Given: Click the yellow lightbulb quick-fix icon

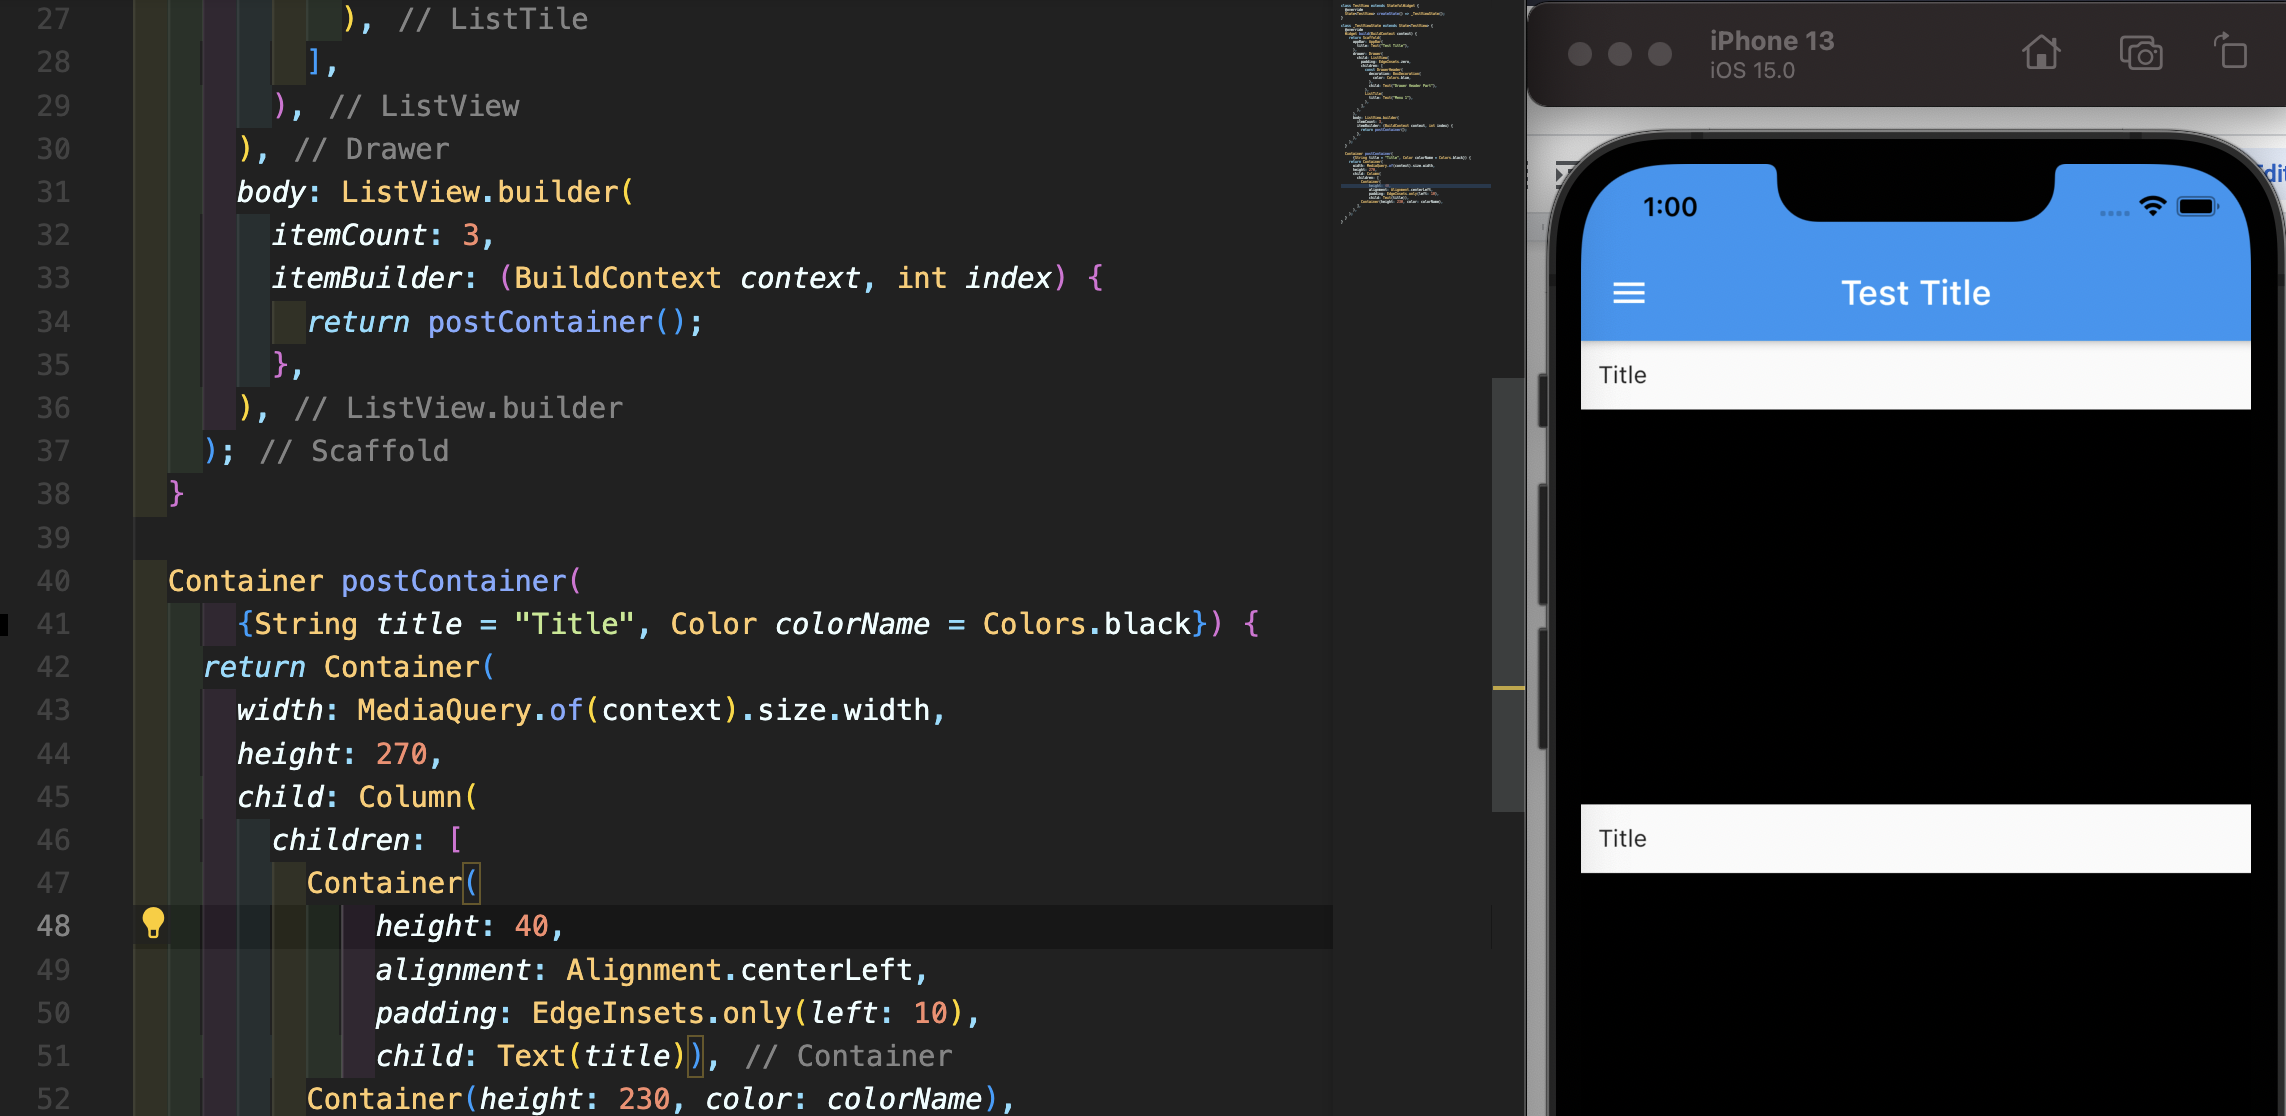Looking at the screenshot, I should 153,922.
